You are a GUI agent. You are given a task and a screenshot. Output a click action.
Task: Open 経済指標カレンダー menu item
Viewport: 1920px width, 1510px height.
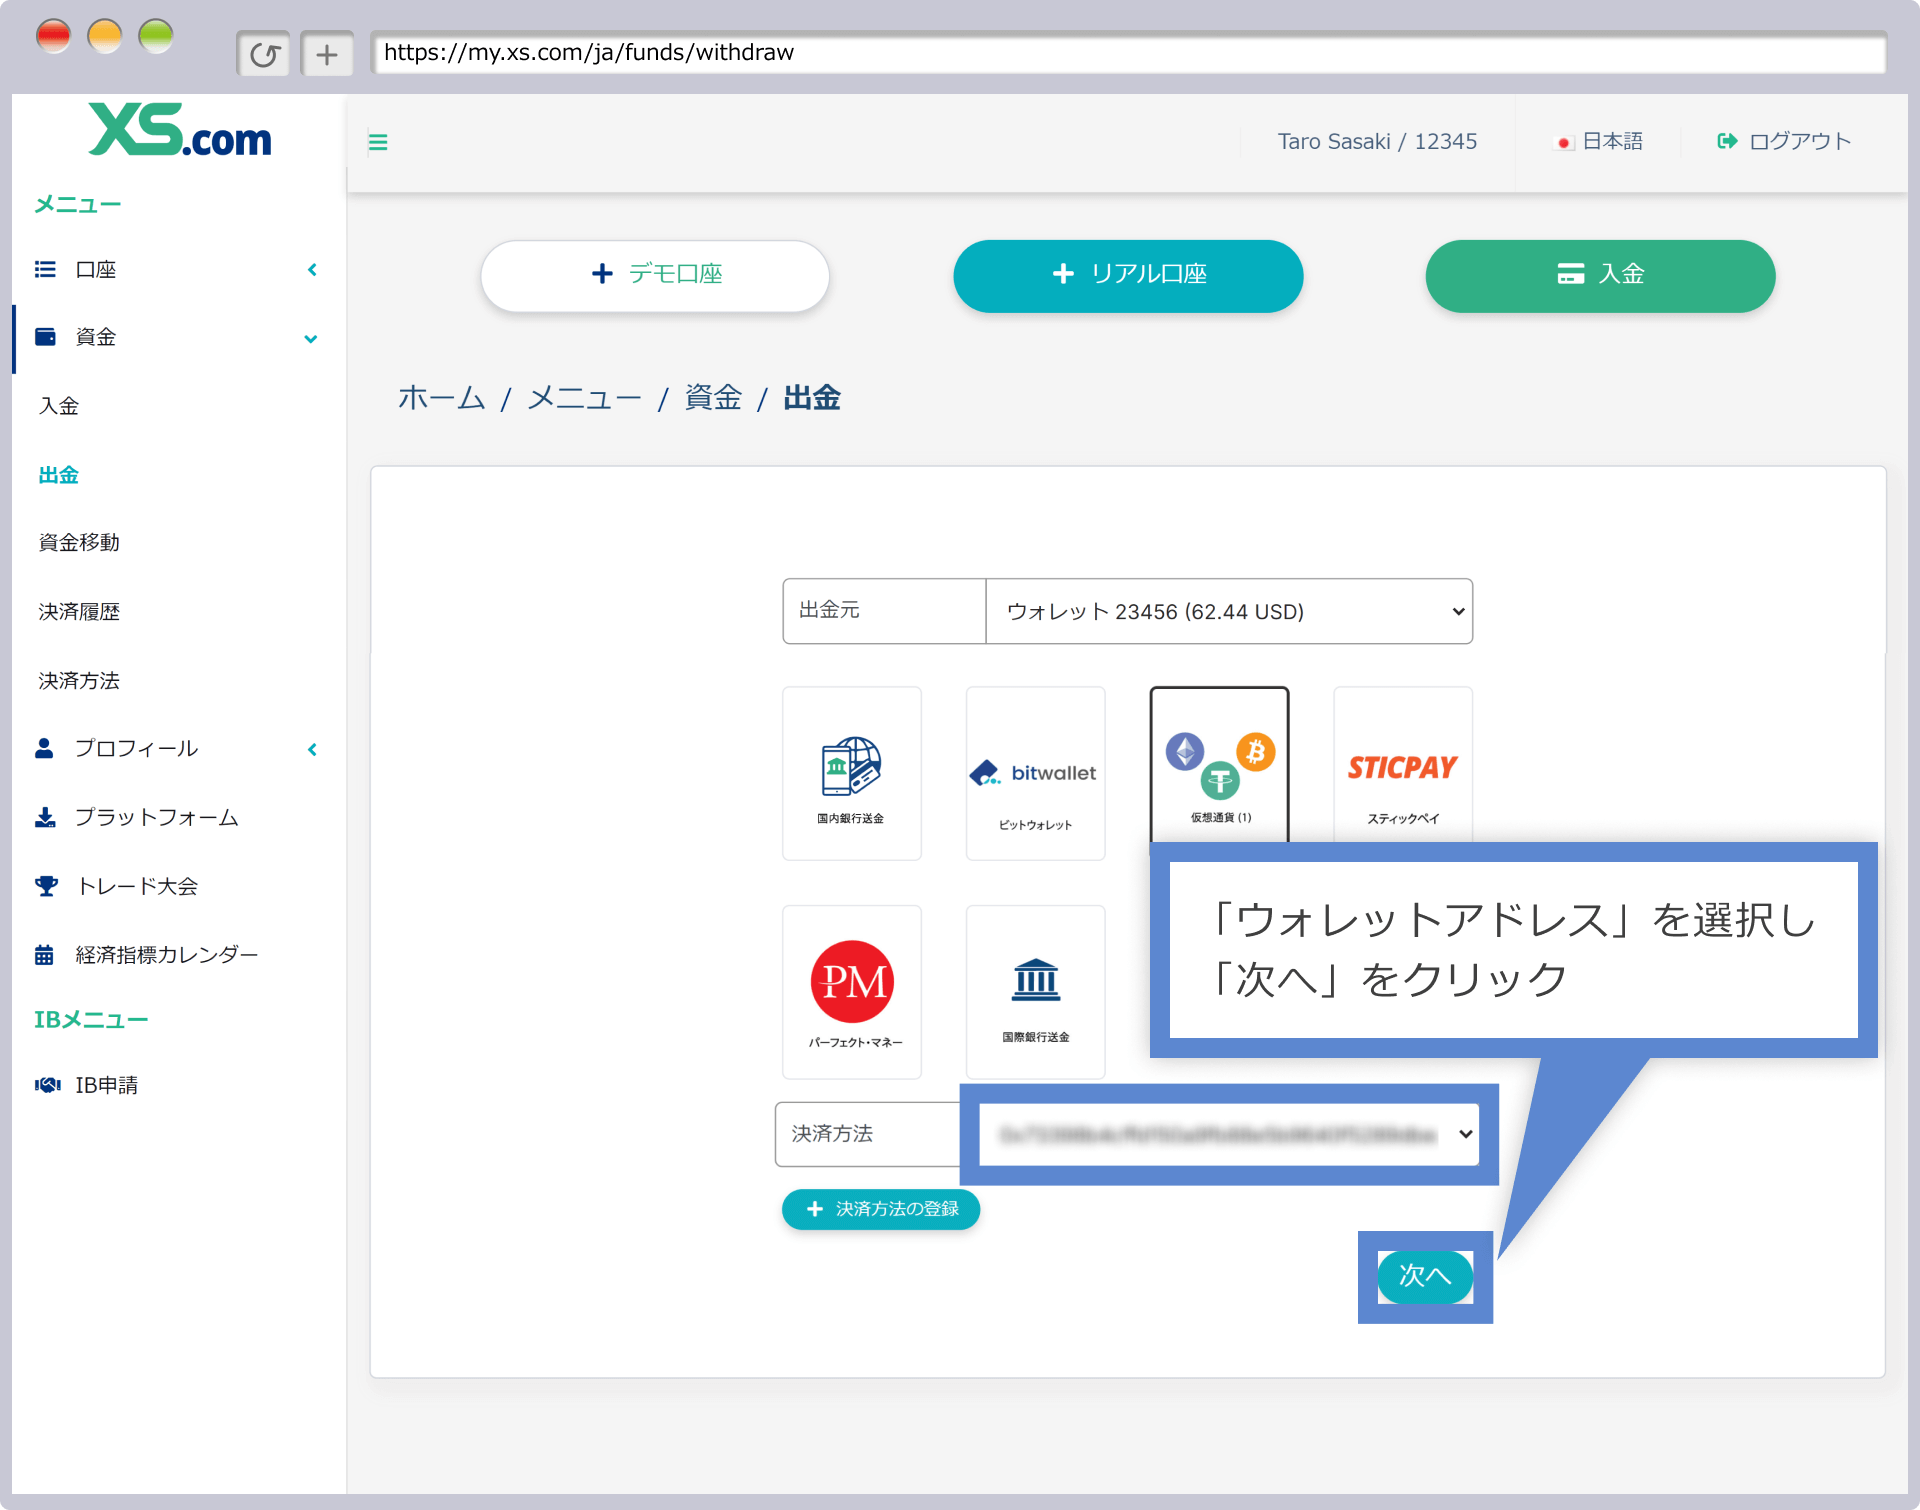point(167,955)
